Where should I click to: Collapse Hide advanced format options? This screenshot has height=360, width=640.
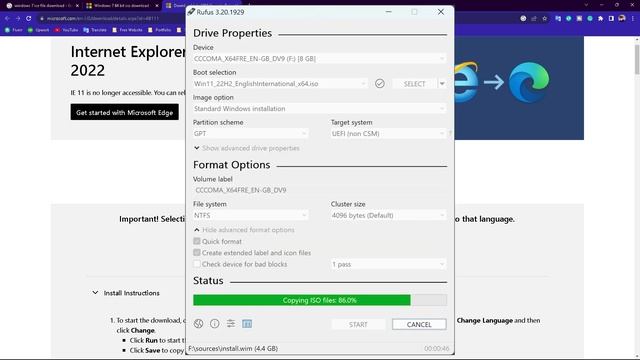pyautogui.click(x=244, y=230)
